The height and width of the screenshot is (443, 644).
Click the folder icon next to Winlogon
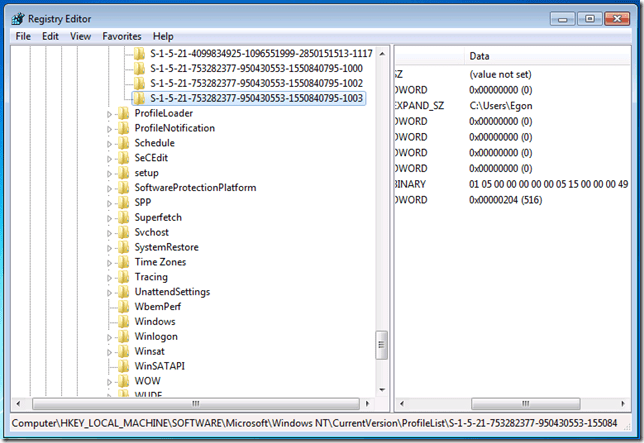(x=124, y=337)
